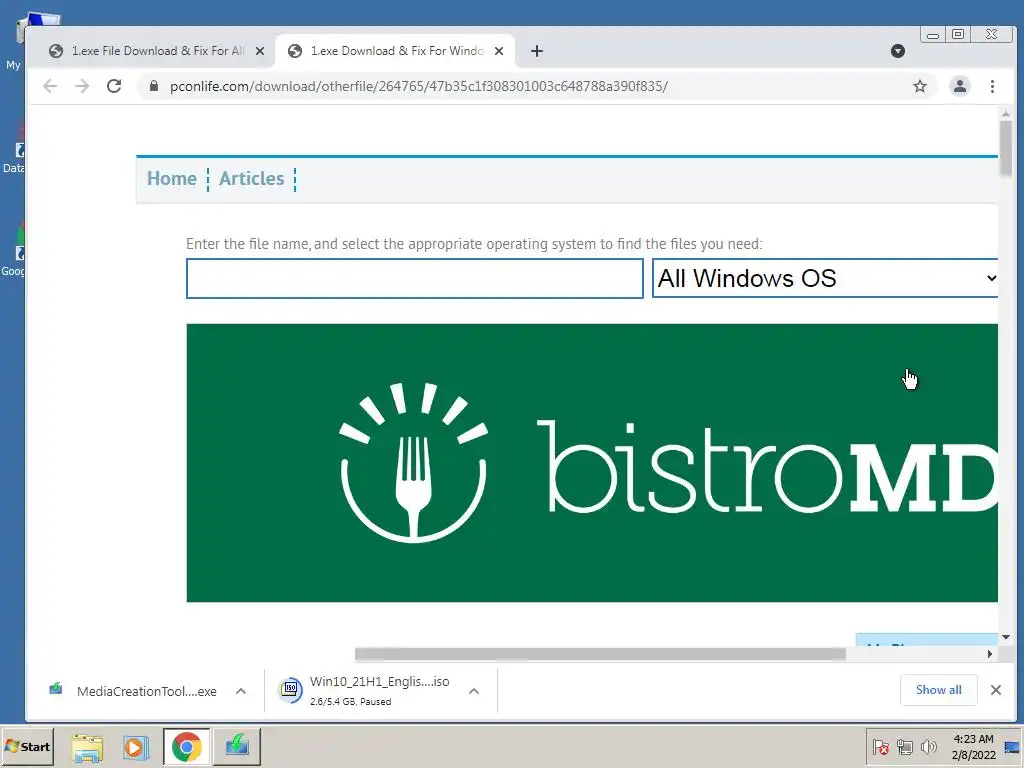Screen dimensions: 1024x768
Task: Click the ISO file icon in downloads bar
Action: [x=291, y=690]
